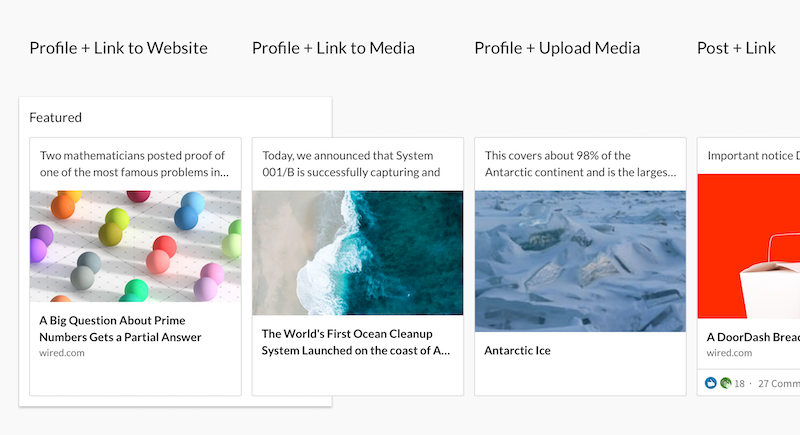
Task: Open A Big Question About Prime Numbers article
Action: click(120, 329)
